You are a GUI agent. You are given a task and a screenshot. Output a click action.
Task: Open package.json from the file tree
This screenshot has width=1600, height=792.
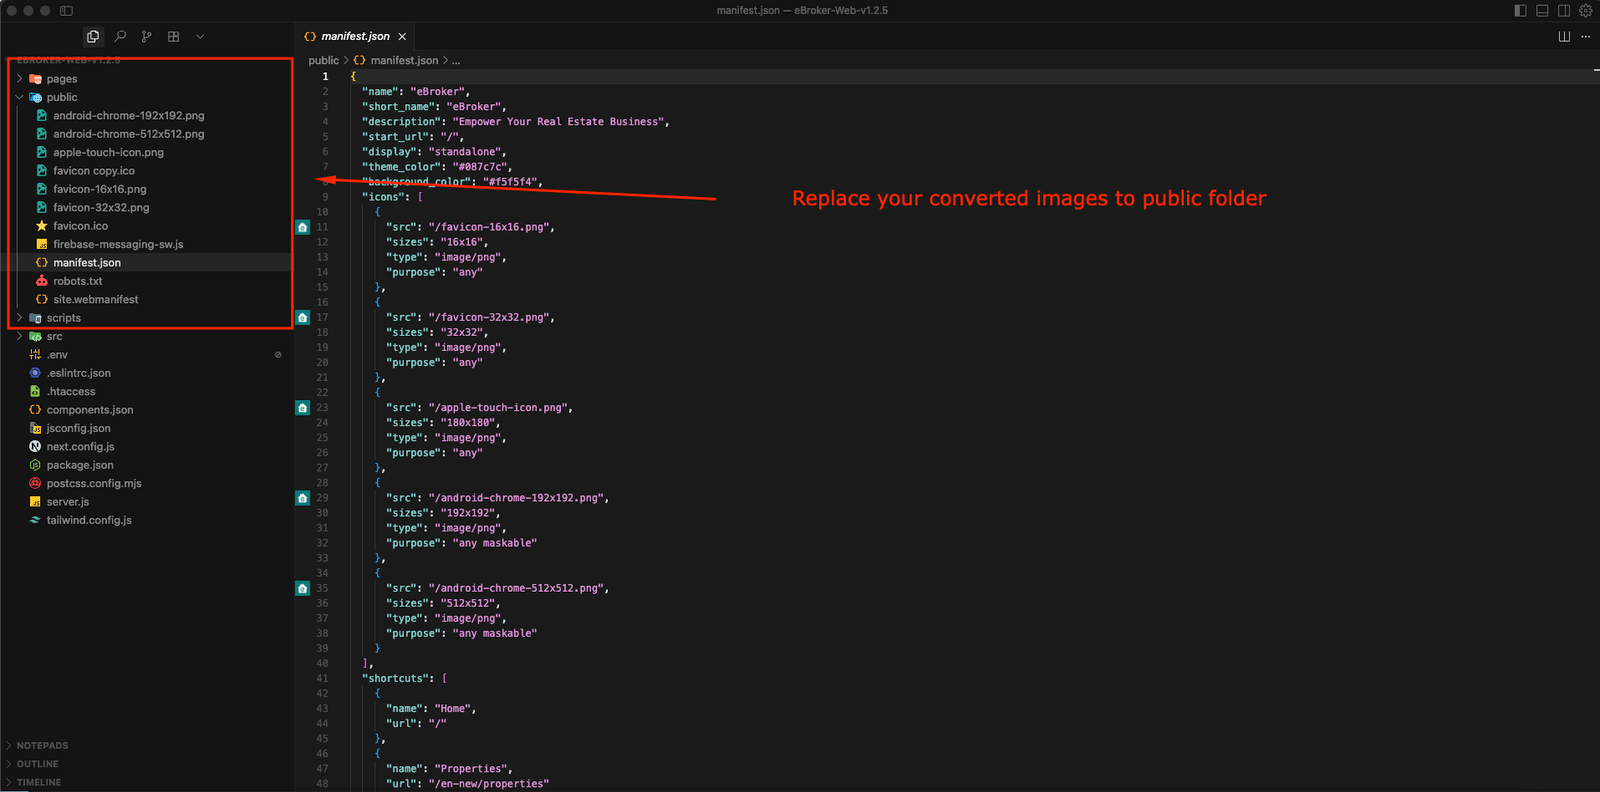tap(80, 465)
